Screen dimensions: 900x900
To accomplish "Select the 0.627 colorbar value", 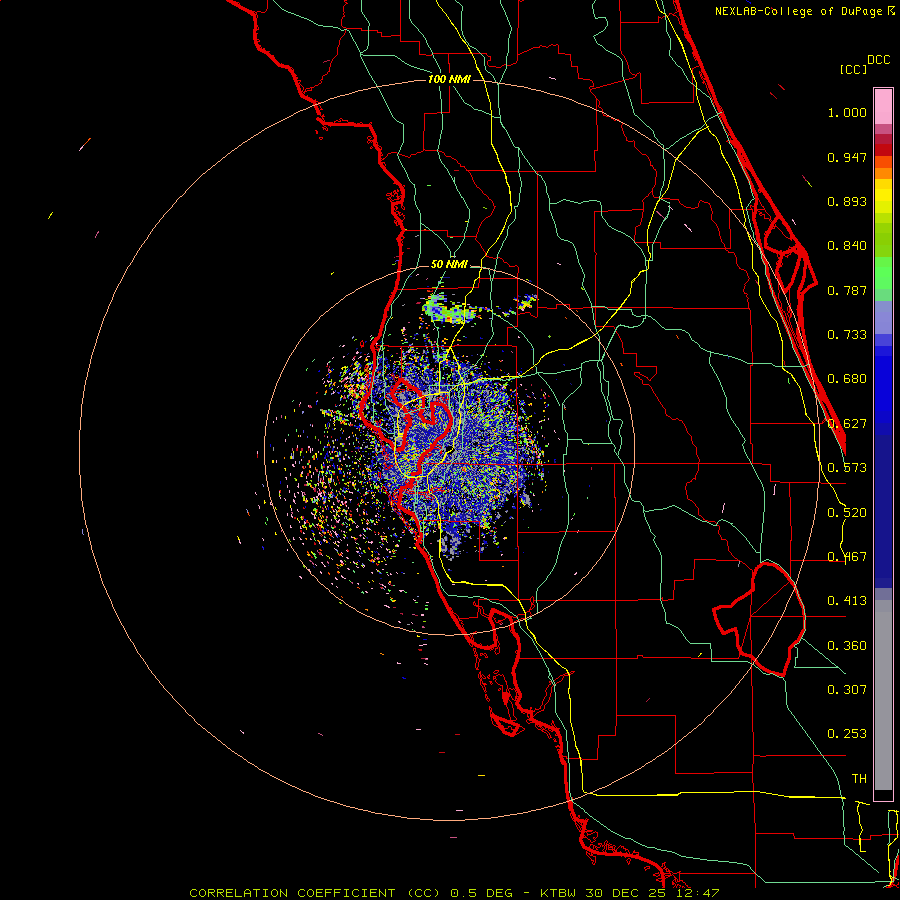I will pyautogui.click(x=847, y=424).
